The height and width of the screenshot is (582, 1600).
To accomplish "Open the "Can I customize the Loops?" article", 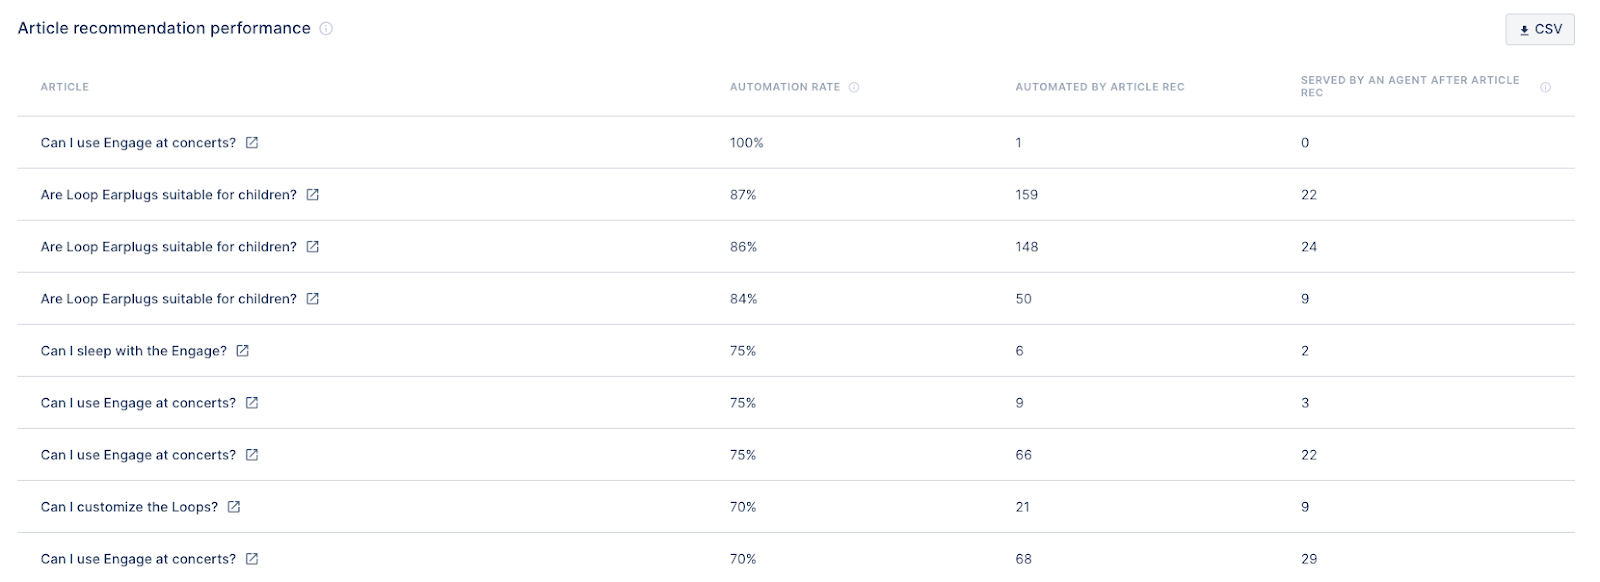I will pyautogui.click(x=129, y=507).
